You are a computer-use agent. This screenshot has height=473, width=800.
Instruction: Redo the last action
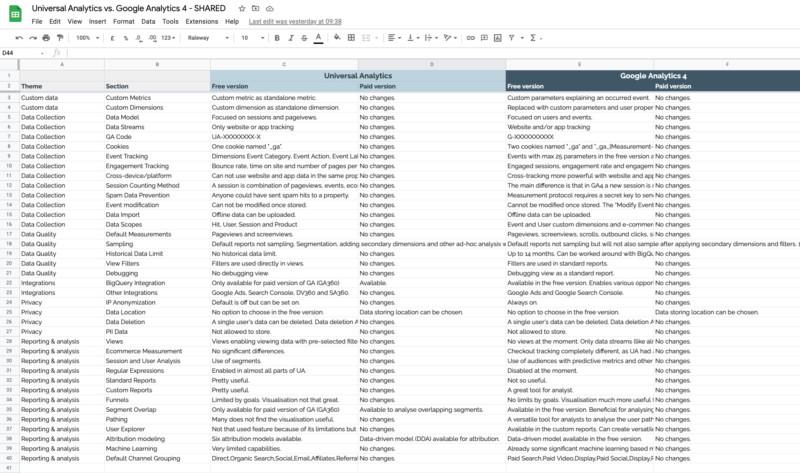coord(33,38)
